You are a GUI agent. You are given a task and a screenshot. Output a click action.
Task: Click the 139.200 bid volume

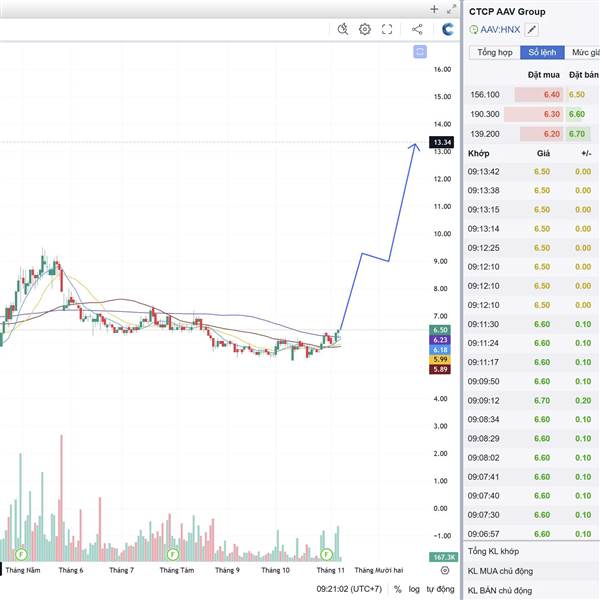pos(484,134)
